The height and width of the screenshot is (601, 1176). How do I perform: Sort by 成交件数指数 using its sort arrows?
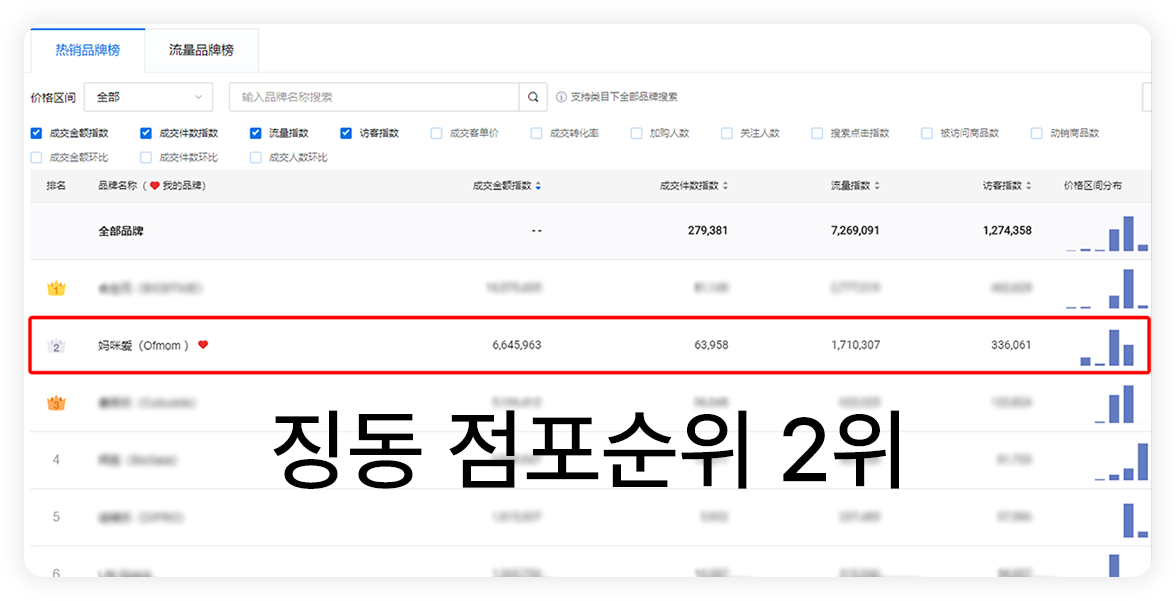pyautogui.click(x=724, y=186)
